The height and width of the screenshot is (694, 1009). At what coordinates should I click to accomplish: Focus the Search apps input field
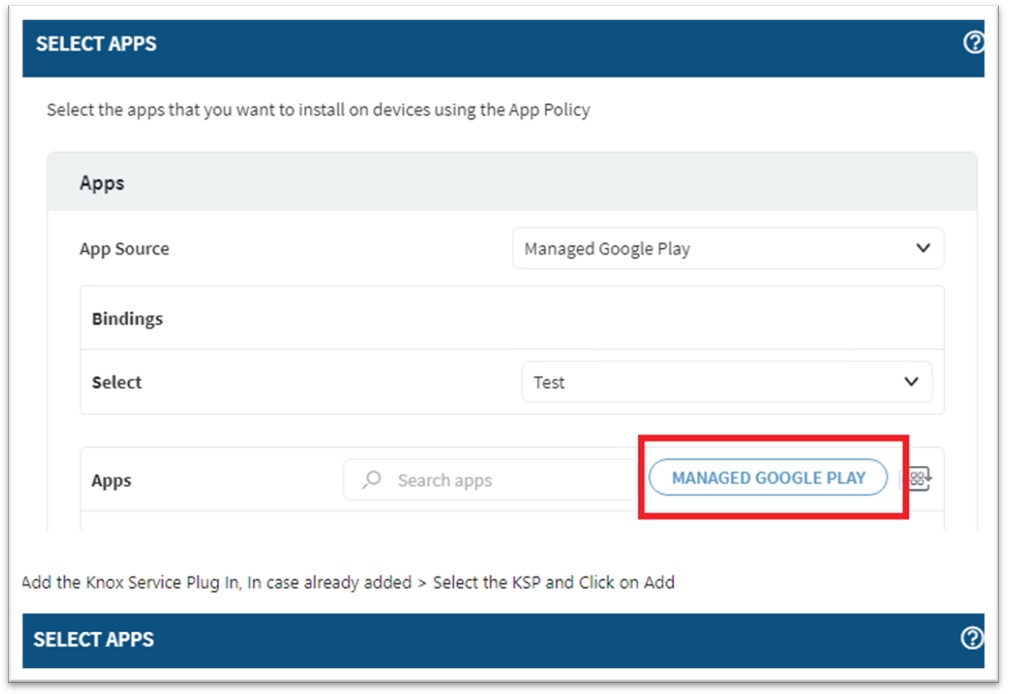click(x=500, y=481)
